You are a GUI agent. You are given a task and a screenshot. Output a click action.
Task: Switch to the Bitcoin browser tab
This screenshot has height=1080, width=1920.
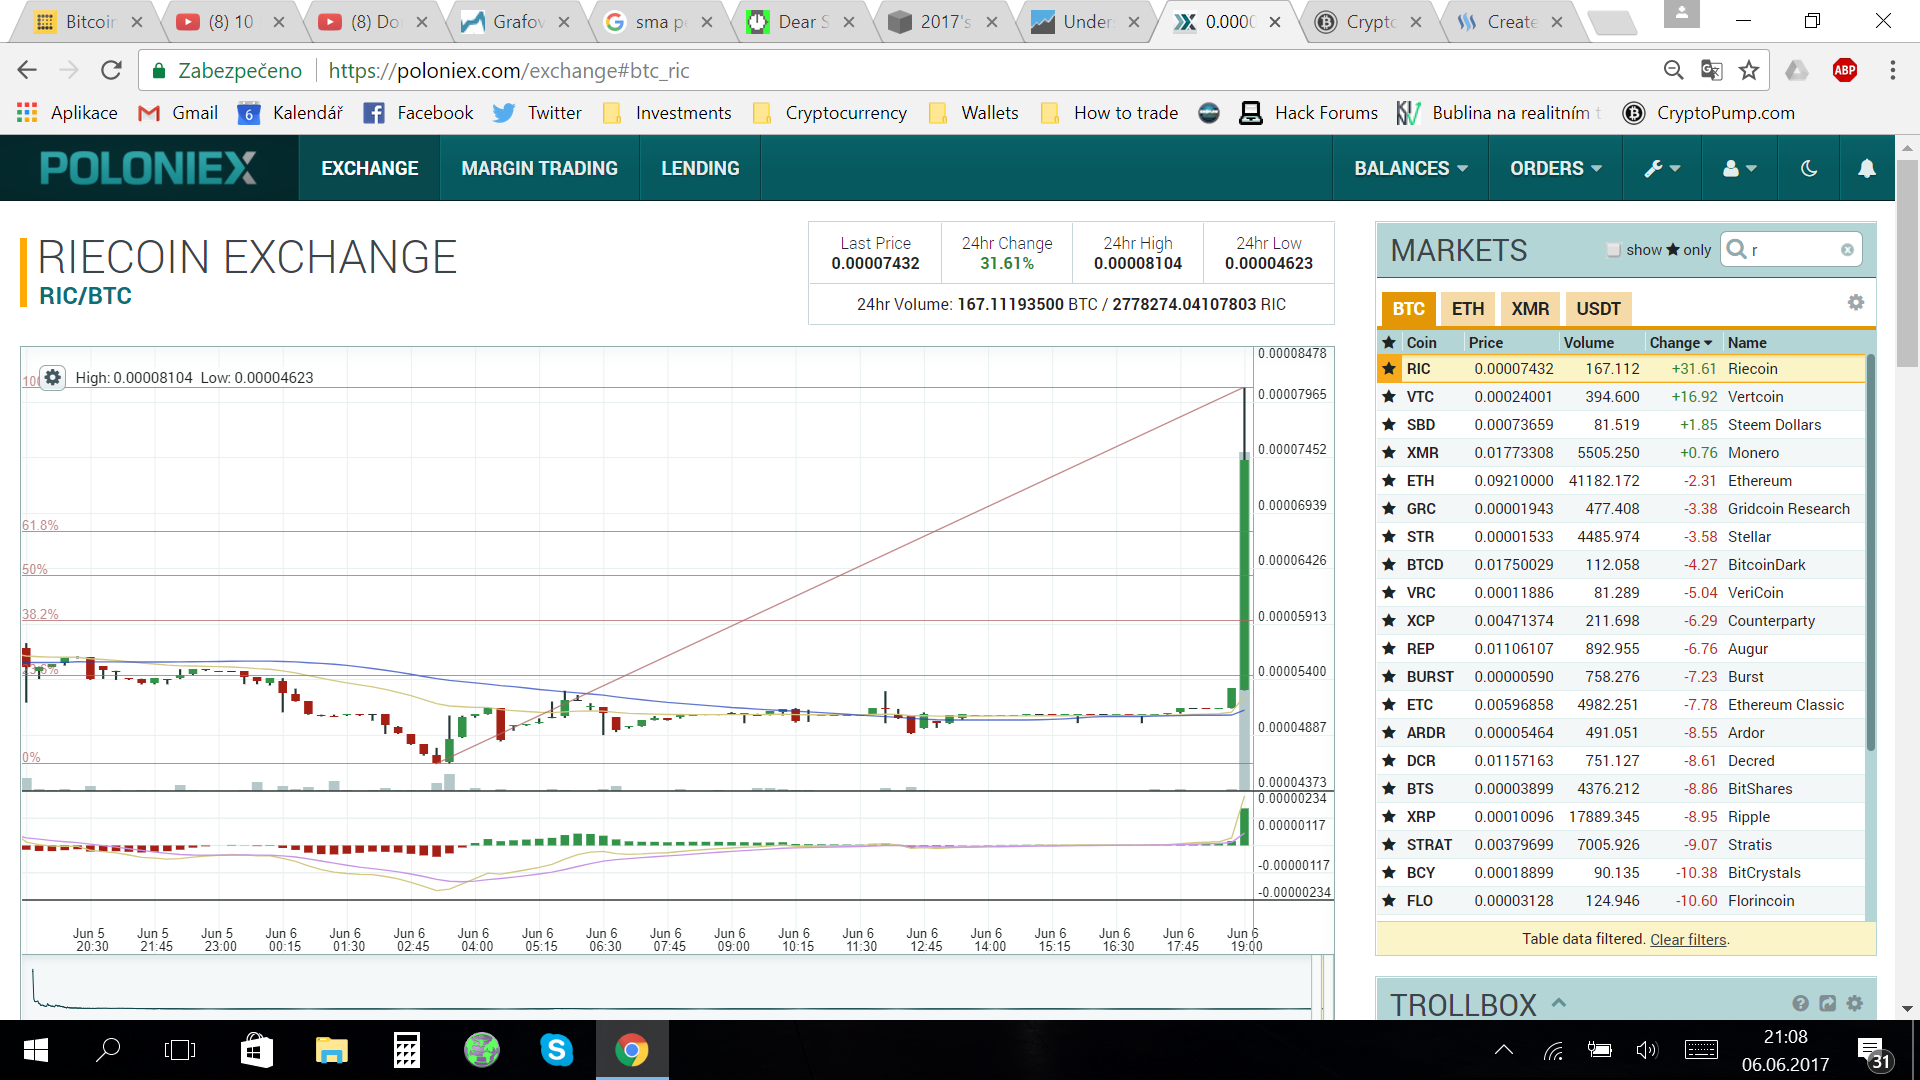pos(89,22)
